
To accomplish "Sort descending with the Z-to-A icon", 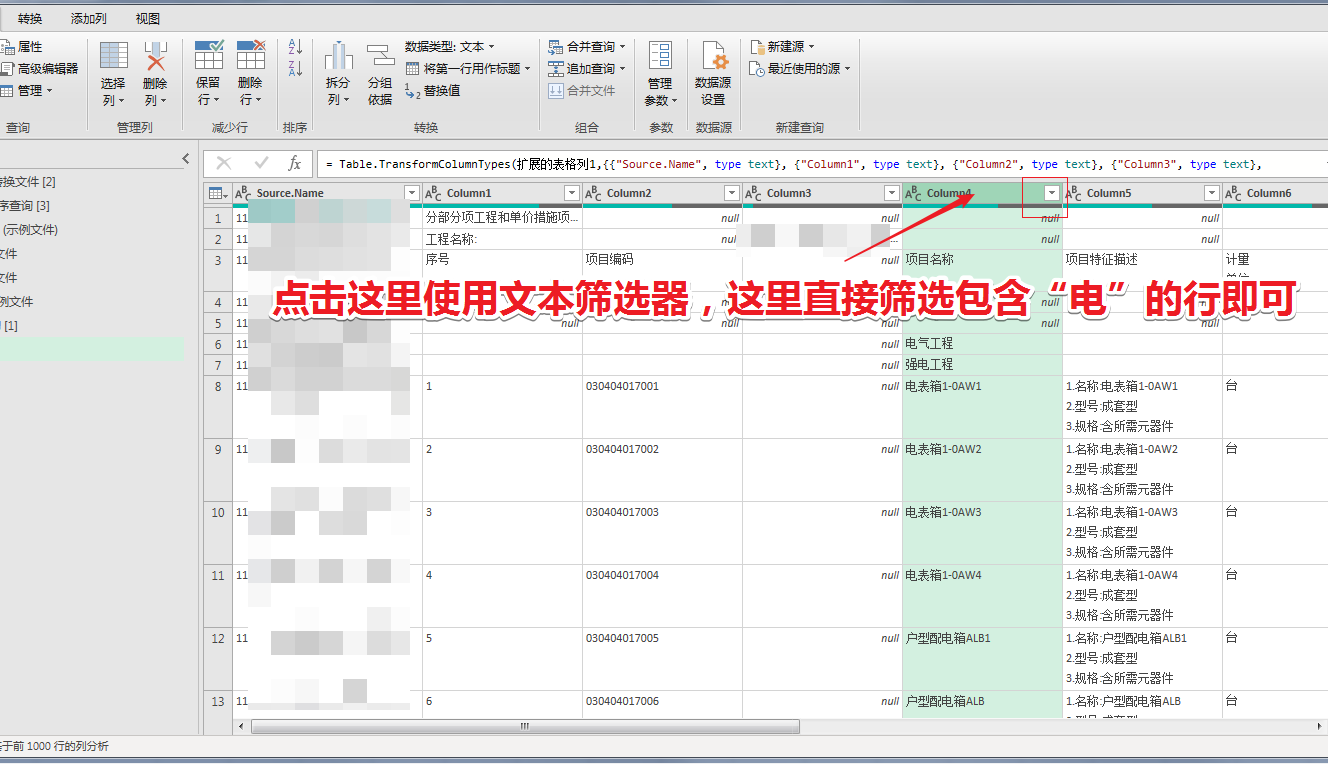I will click(295, 69).
